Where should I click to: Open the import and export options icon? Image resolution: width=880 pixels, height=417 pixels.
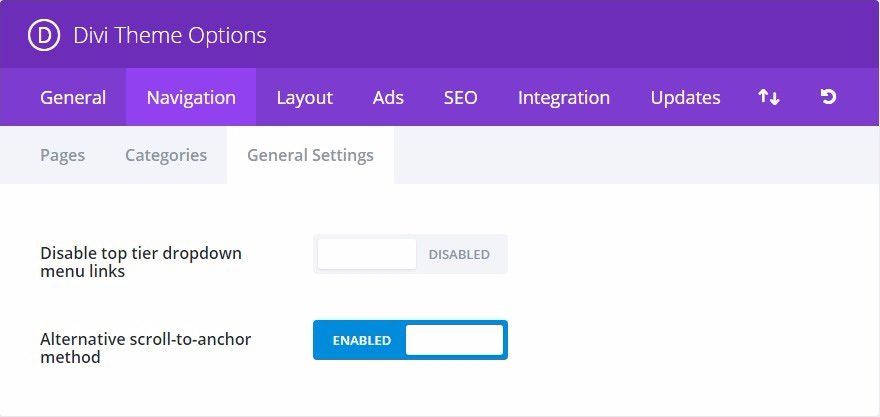pos(768,97)
